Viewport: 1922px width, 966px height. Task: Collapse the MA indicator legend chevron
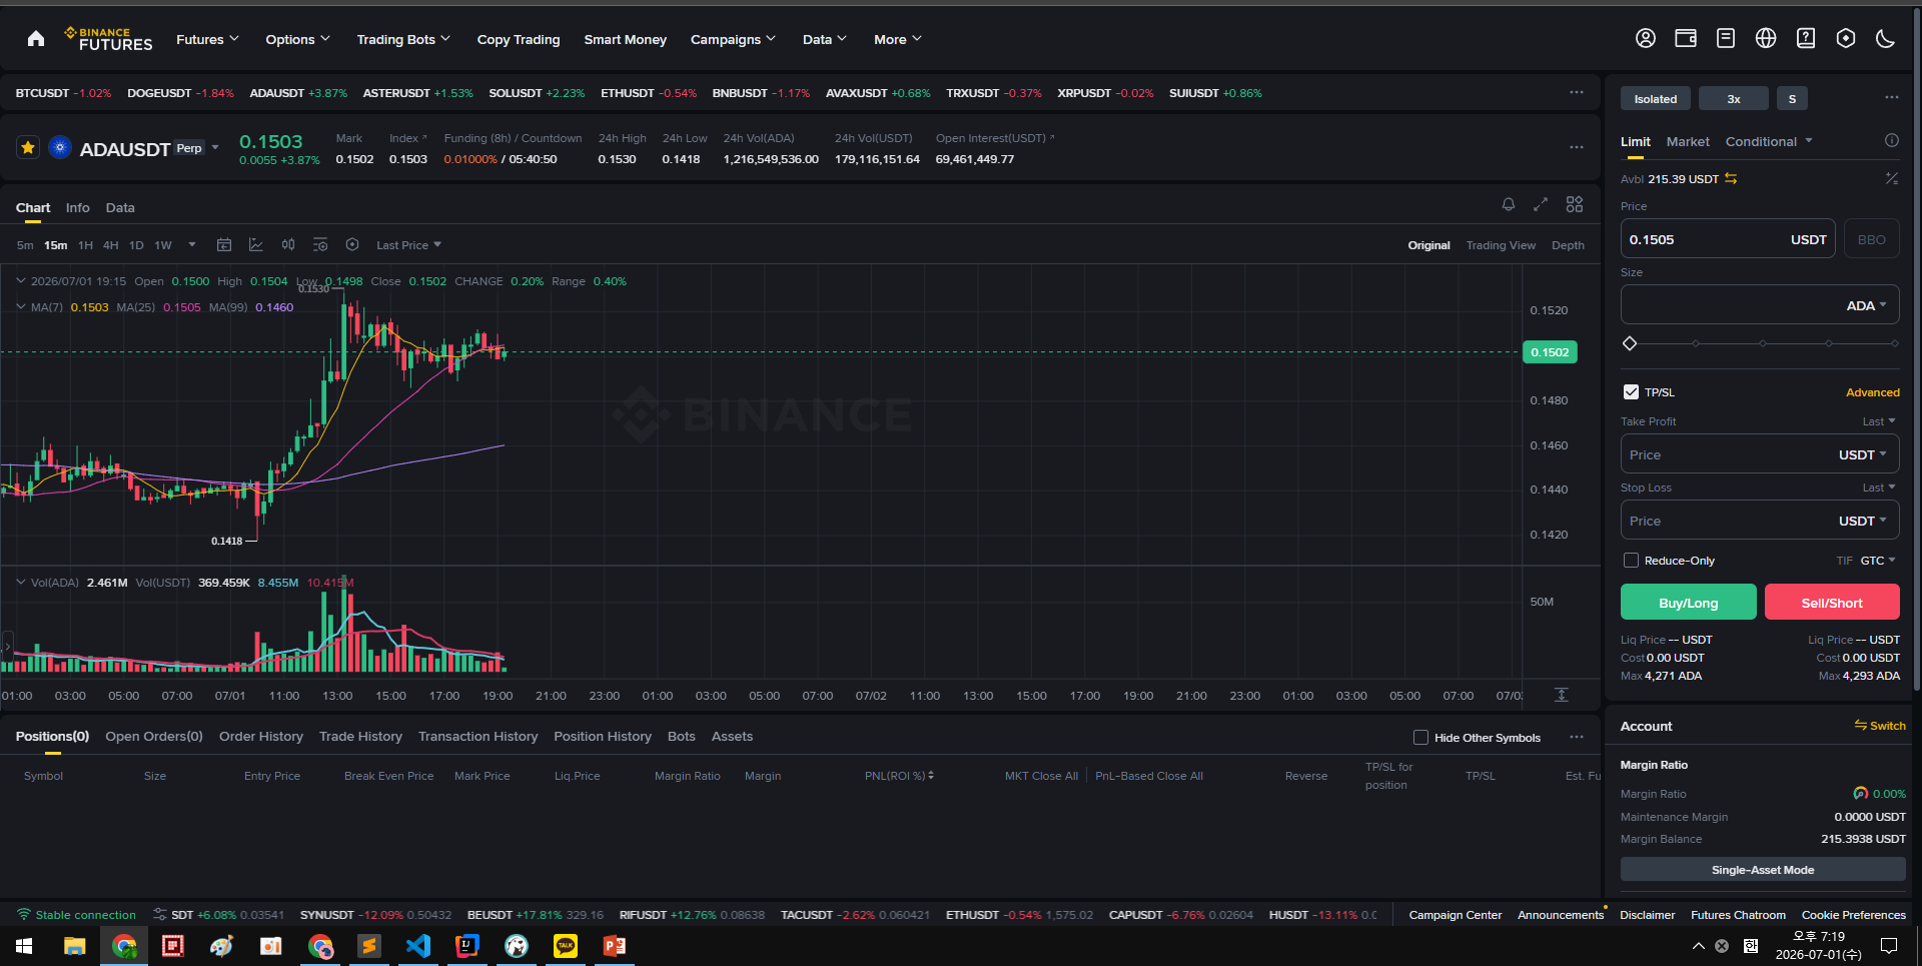(21, 307)
